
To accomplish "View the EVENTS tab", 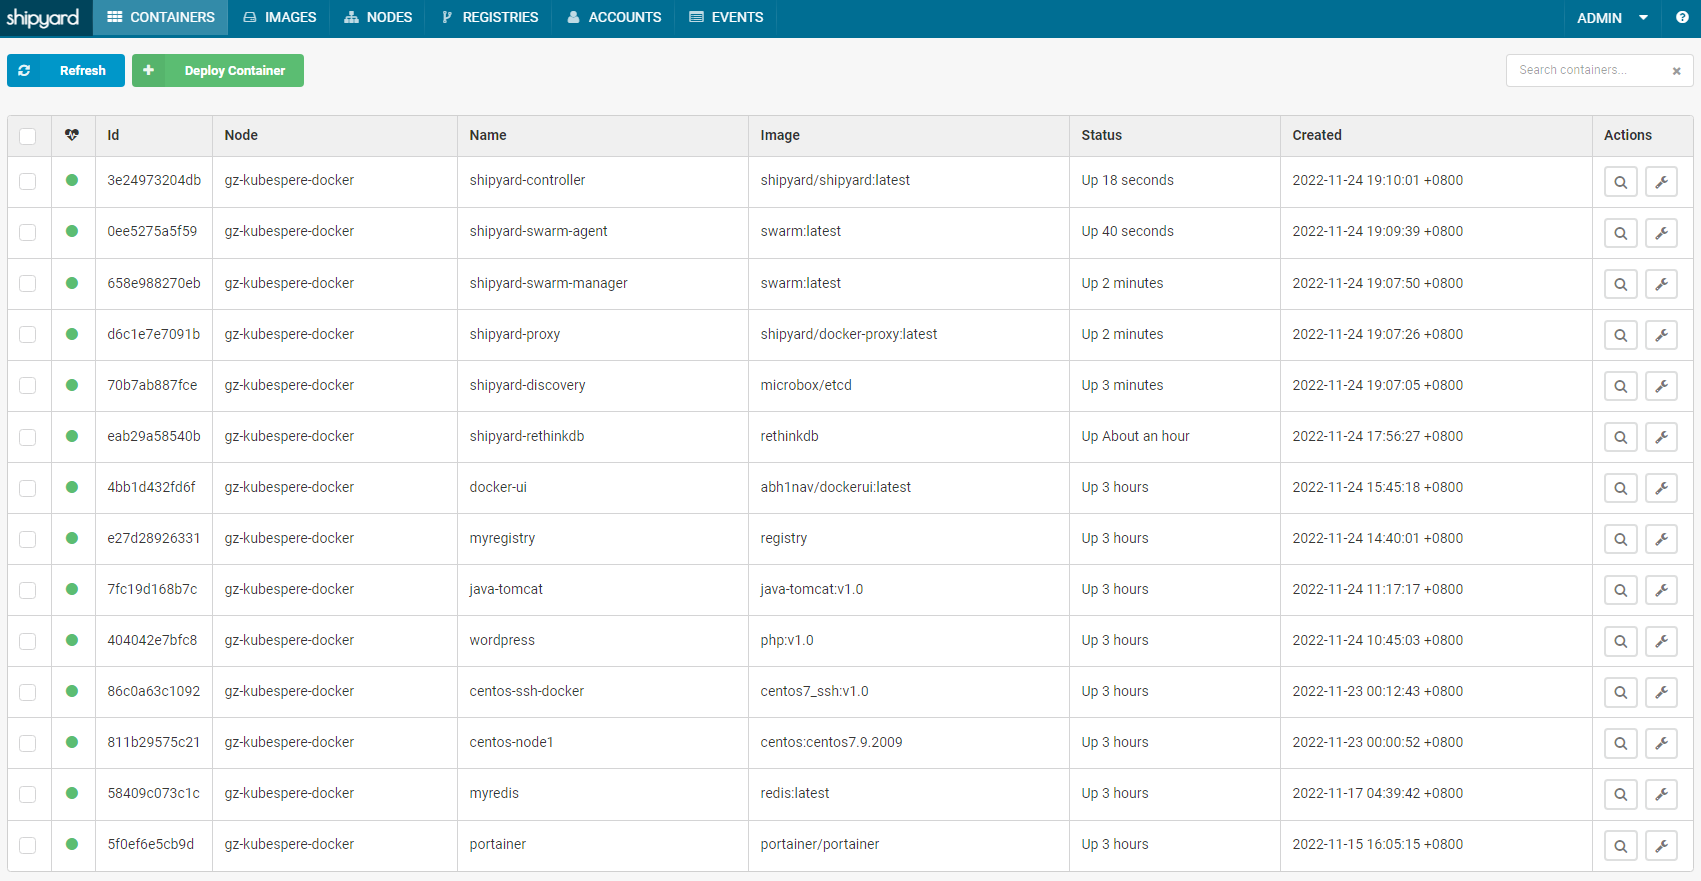I will (x=727, y=18).
